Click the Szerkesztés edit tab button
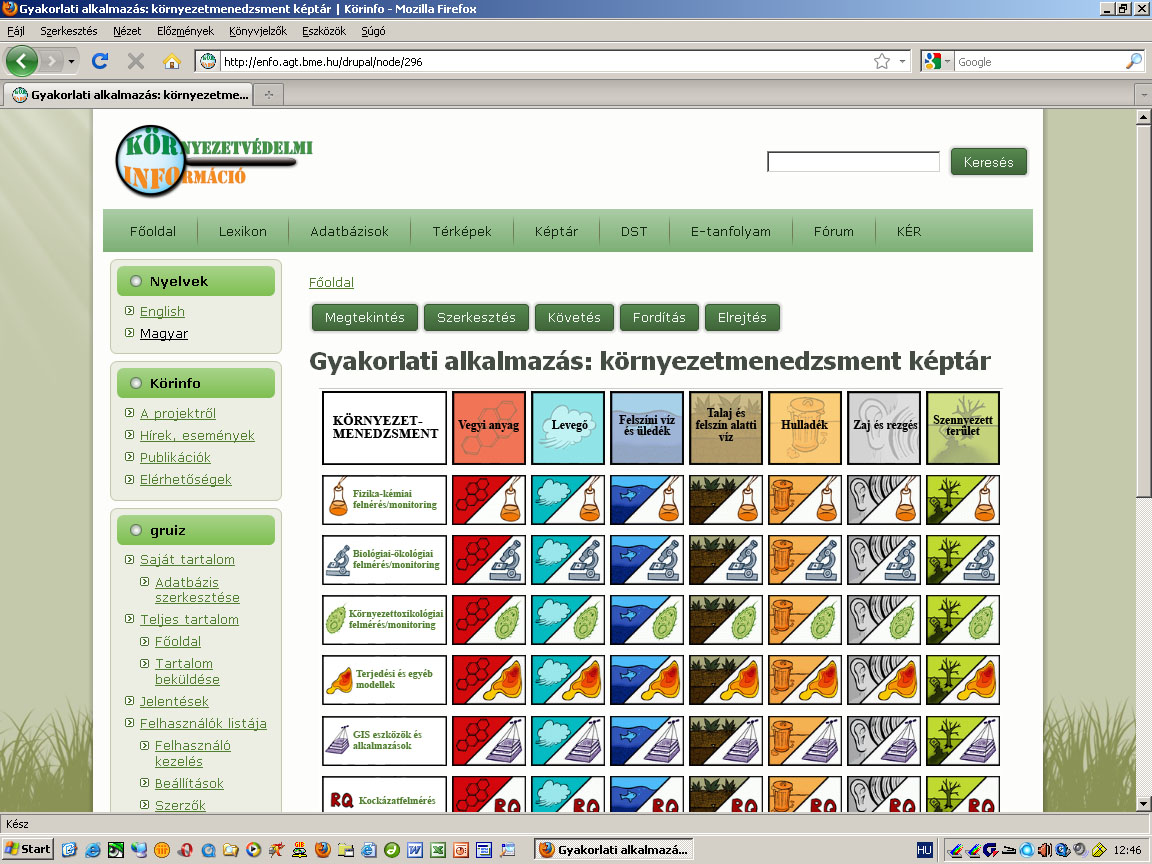1152x864 pixels. click(476, 317)
